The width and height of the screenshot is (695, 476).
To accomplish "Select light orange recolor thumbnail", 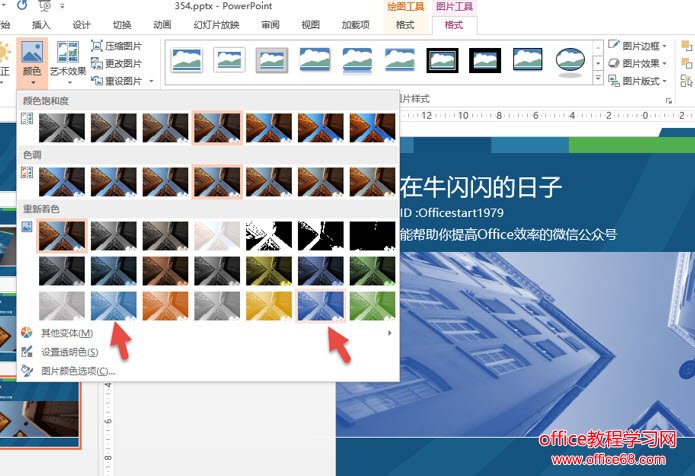I will point(165,306).
